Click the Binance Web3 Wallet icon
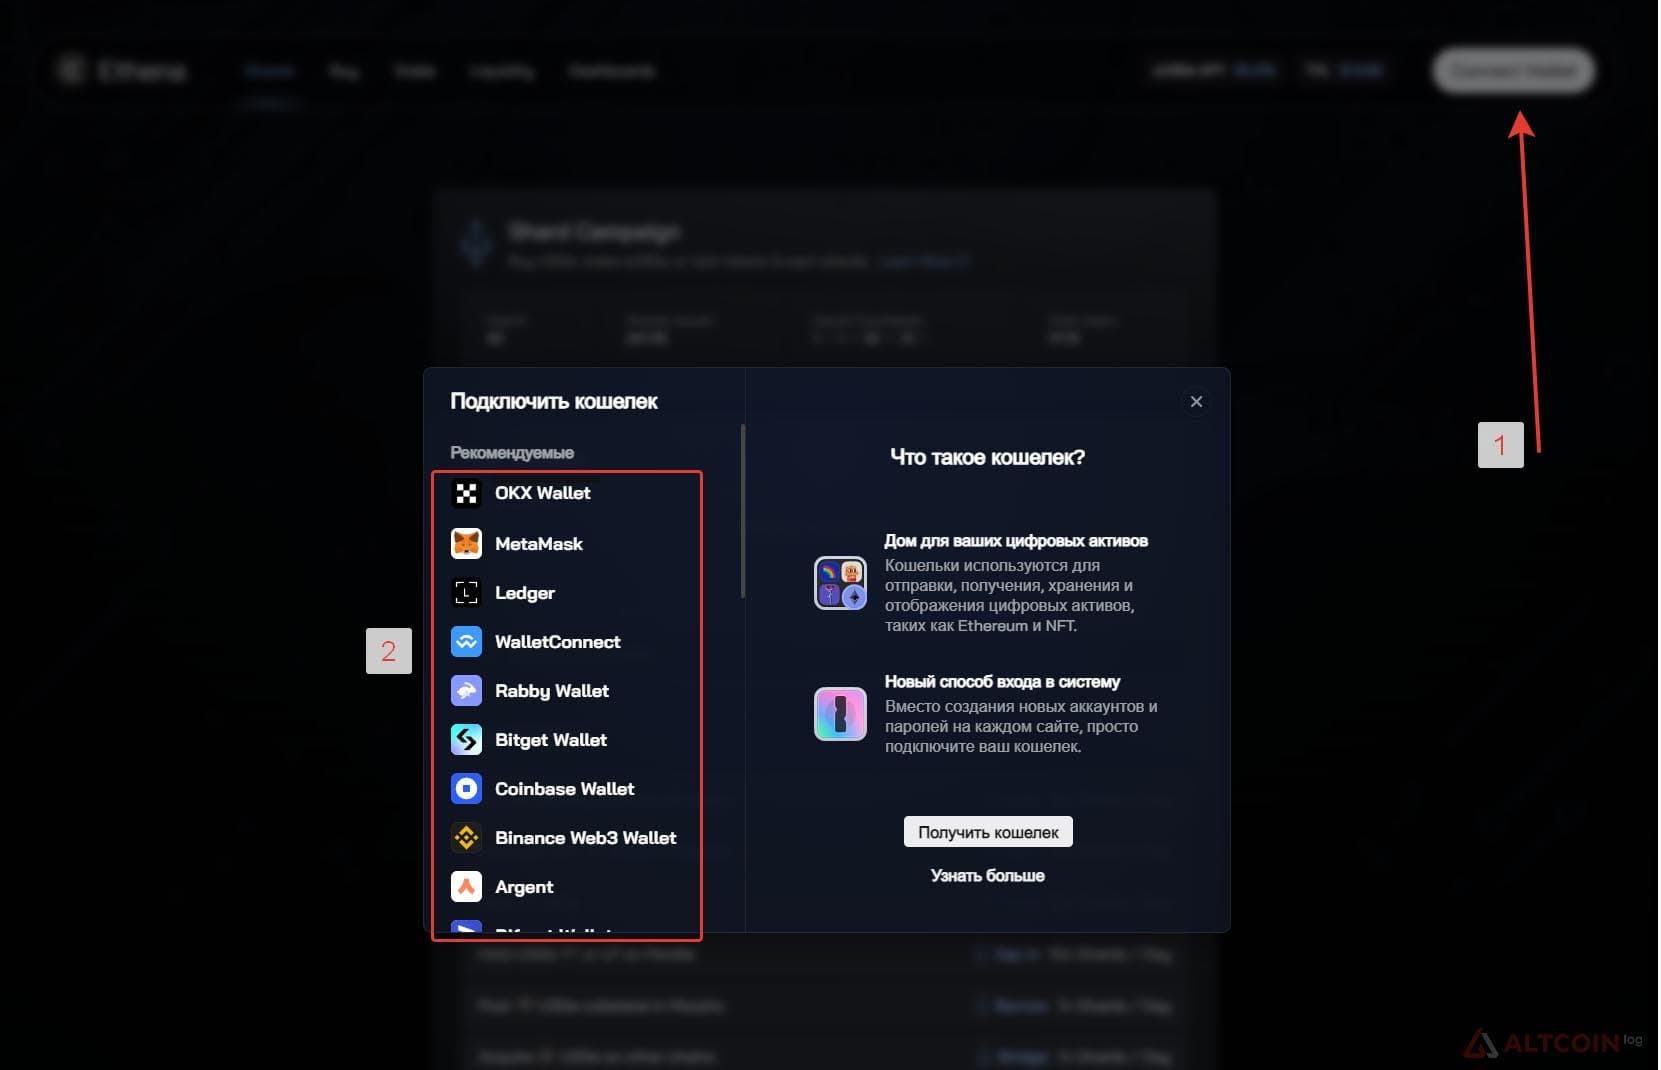This screenshot has width=1661, height=1070. tap(466, 838)
